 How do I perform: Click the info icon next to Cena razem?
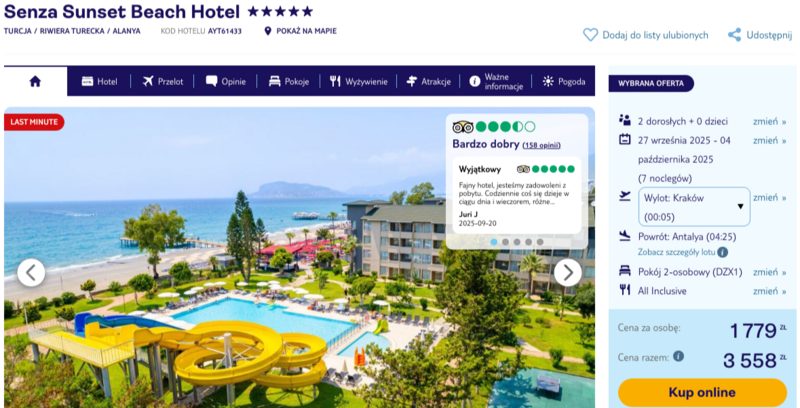[678, 356]
